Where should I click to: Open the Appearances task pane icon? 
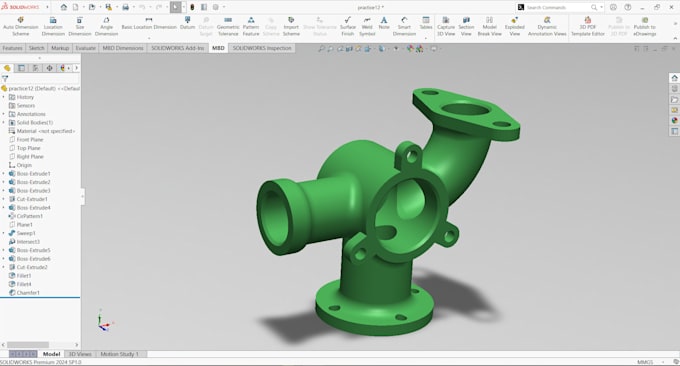[674, 120]
